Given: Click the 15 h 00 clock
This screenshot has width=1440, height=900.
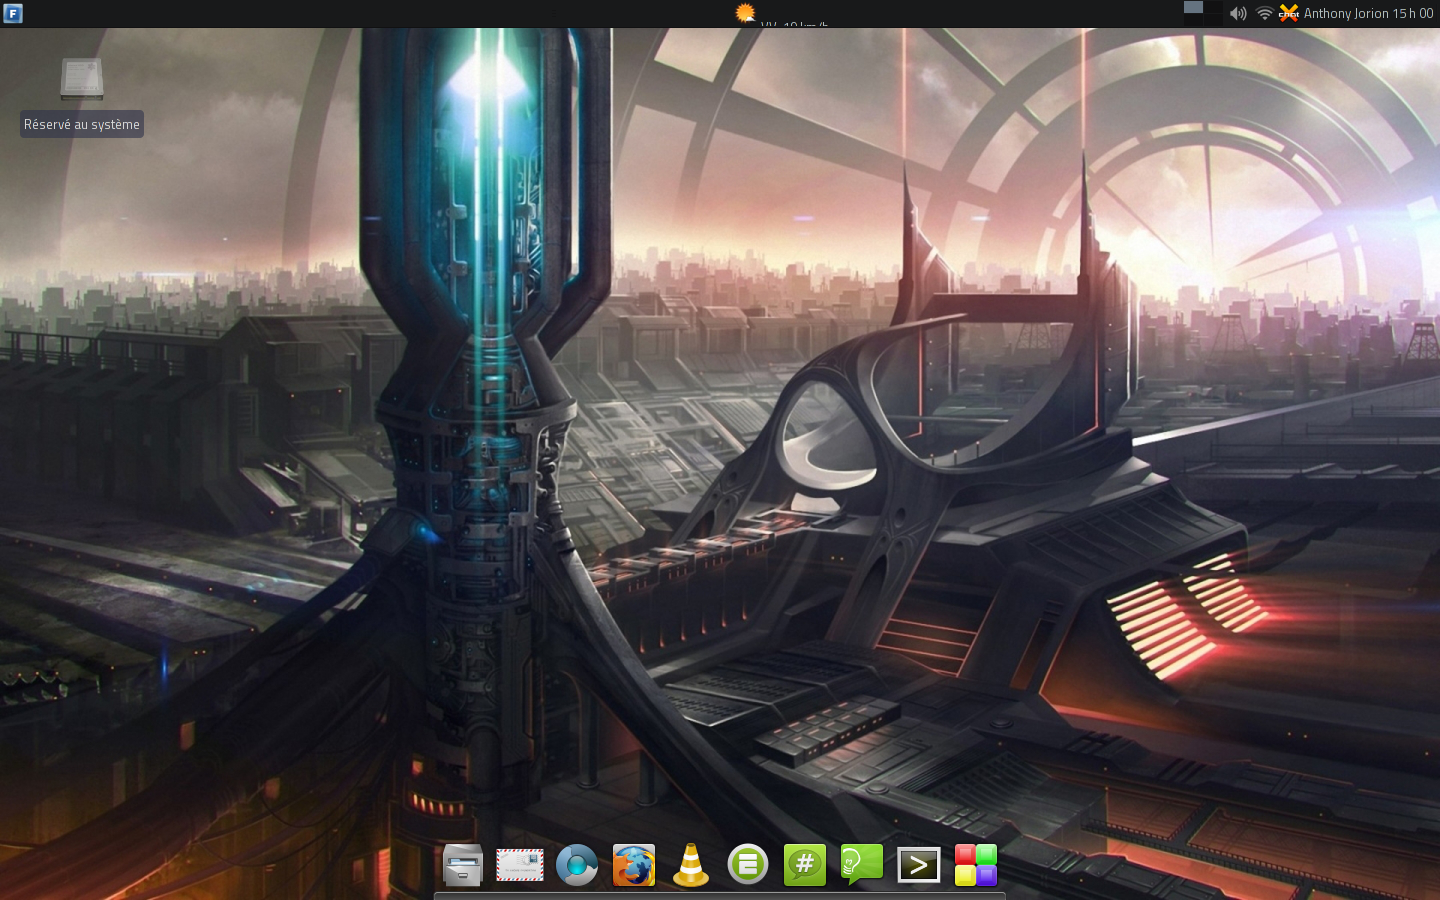Looking at the screenshot, I should pyautogui.click(x=1413, y=13).
